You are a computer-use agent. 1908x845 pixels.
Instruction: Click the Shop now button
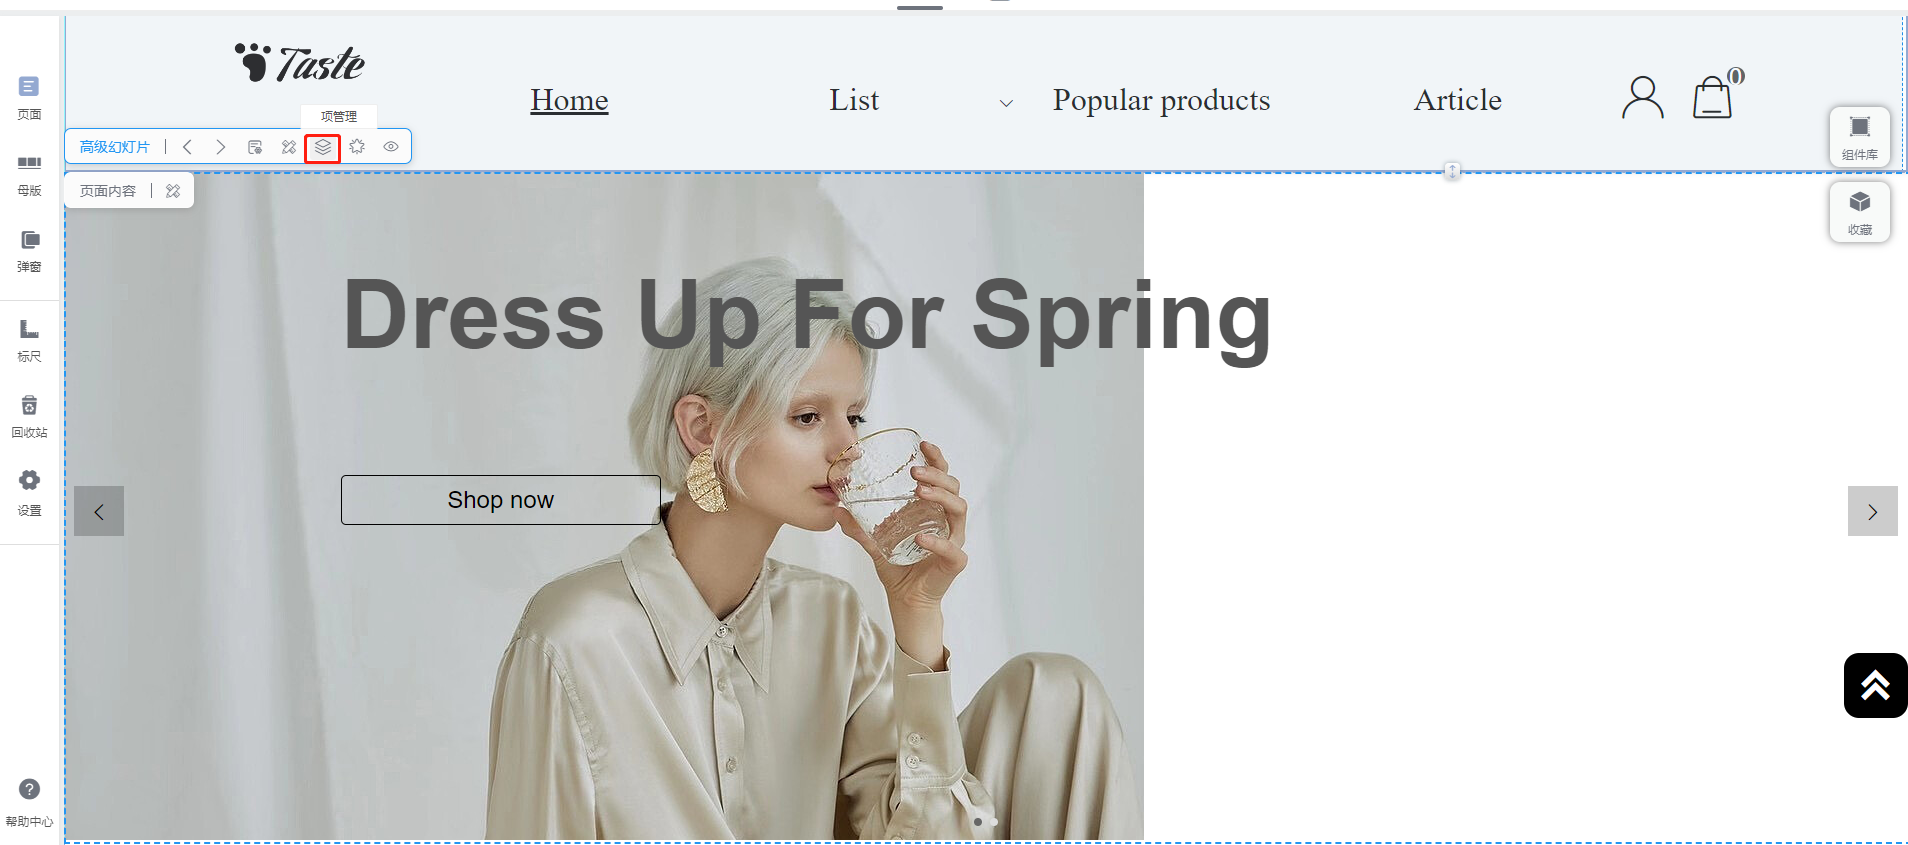(x=500, y=500)
